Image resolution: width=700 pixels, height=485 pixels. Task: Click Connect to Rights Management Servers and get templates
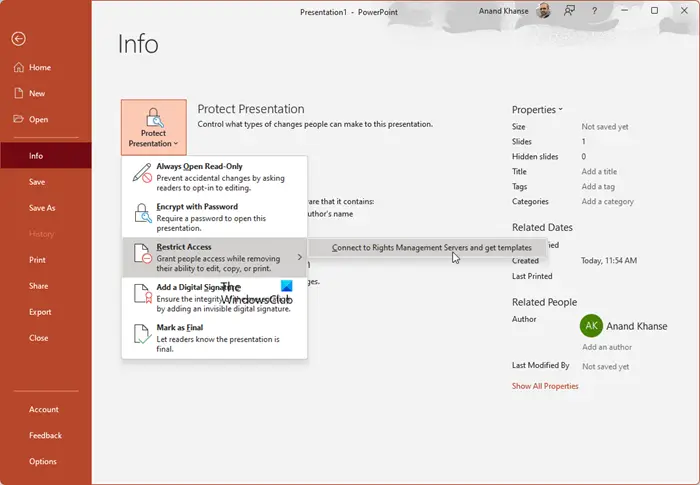427,248
